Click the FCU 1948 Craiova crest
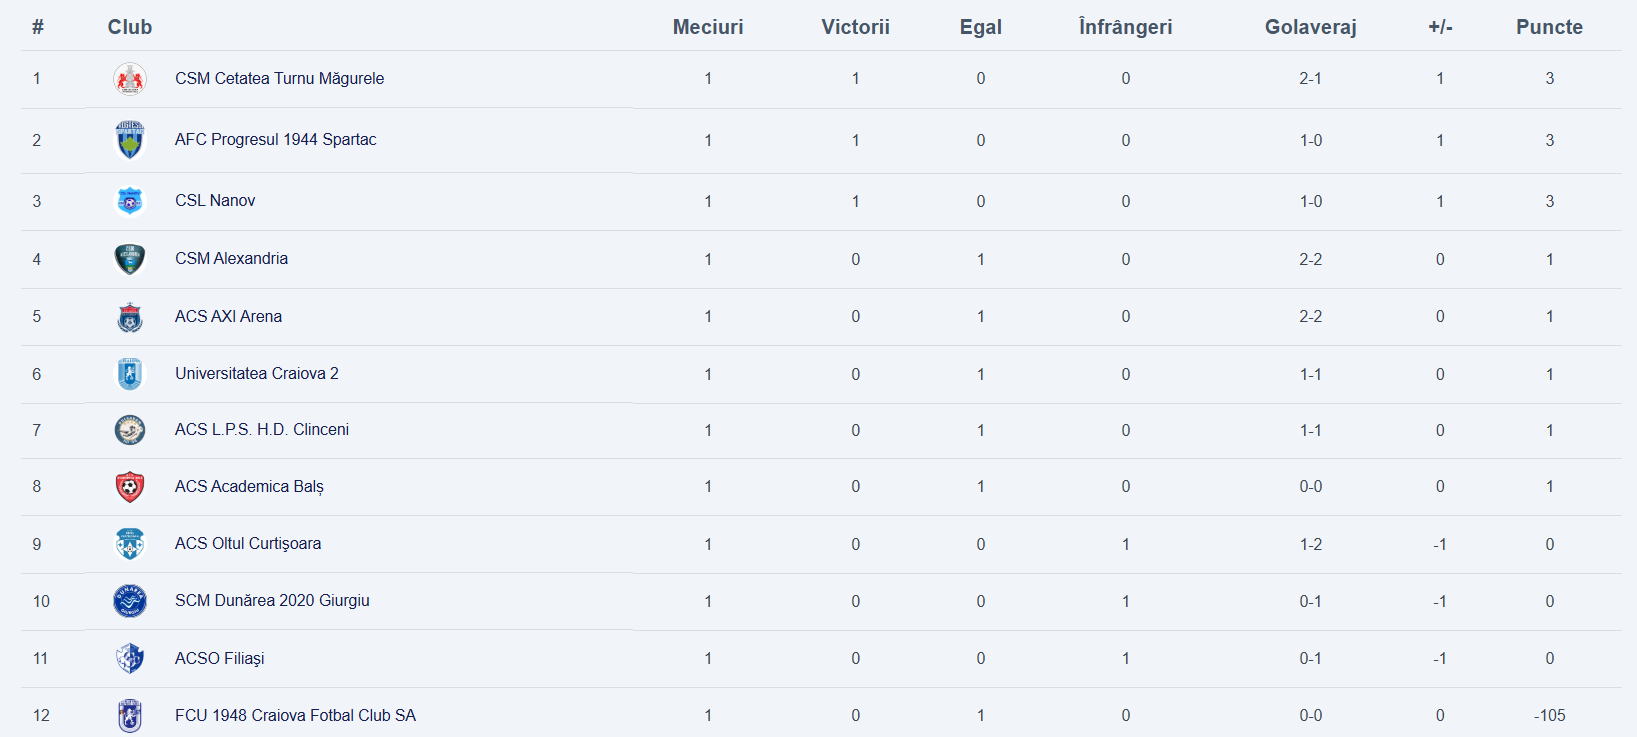1637x737 pixels. click(130, 715)
